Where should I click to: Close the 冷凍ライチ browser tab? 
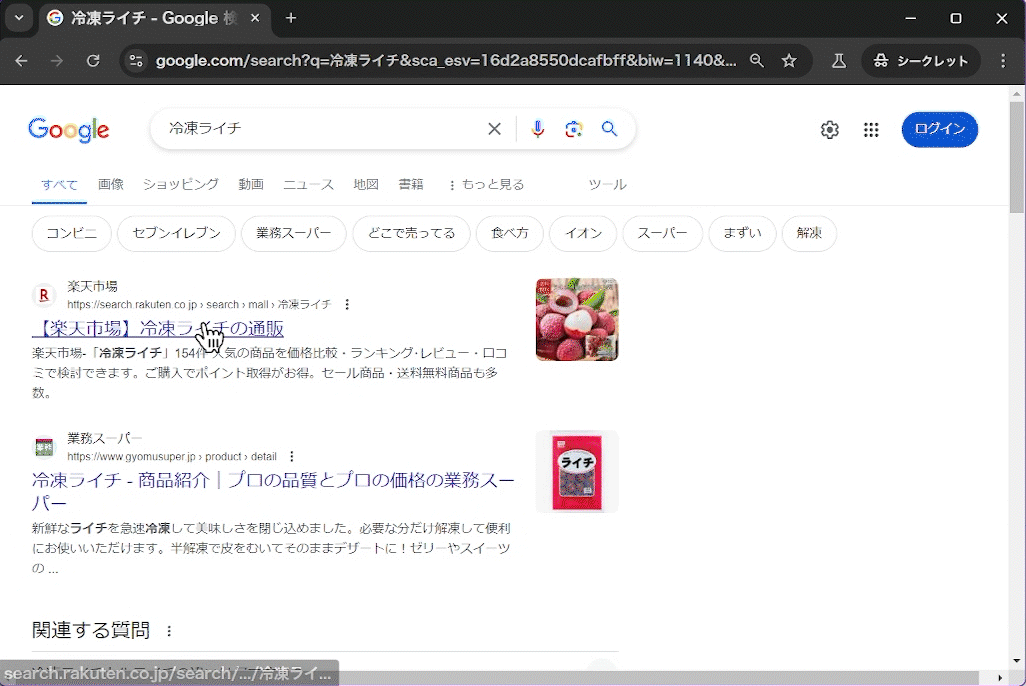pos(255,18)
